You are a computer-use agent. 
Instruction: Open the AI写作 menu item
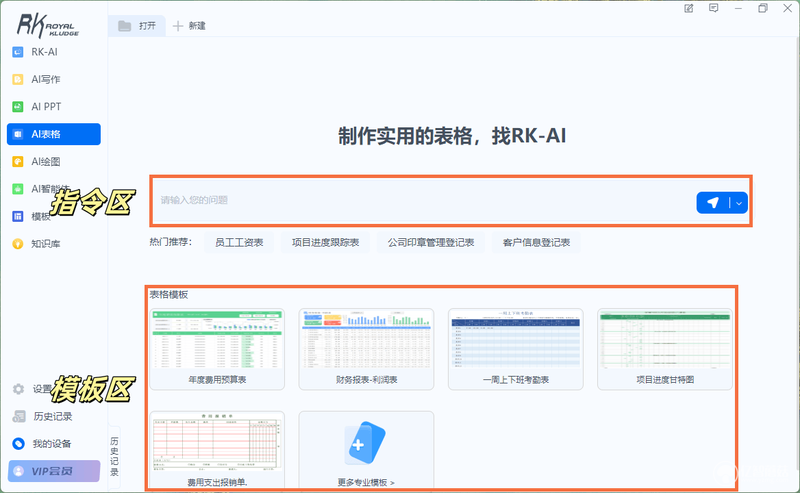[54, 79]
